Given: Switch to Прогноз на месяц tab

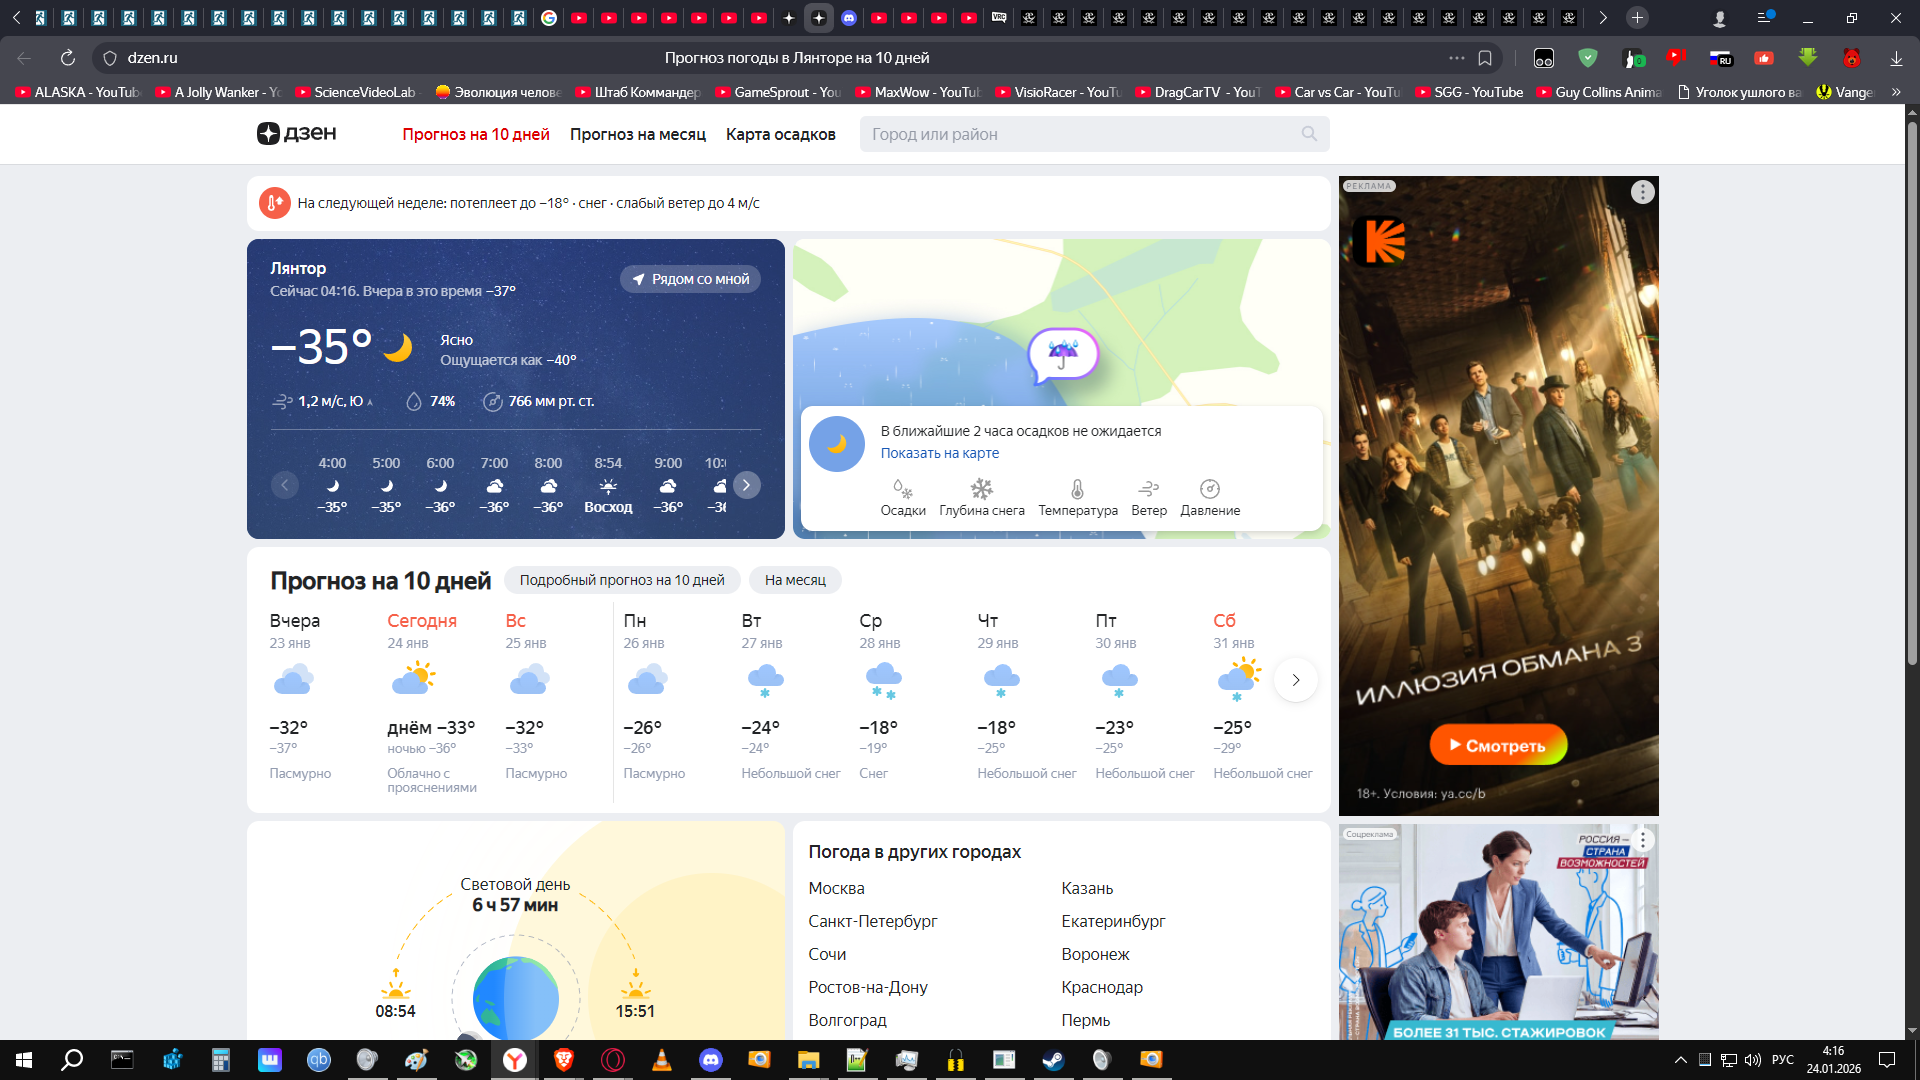Looking at the screenshot, I should coord(637,134).
